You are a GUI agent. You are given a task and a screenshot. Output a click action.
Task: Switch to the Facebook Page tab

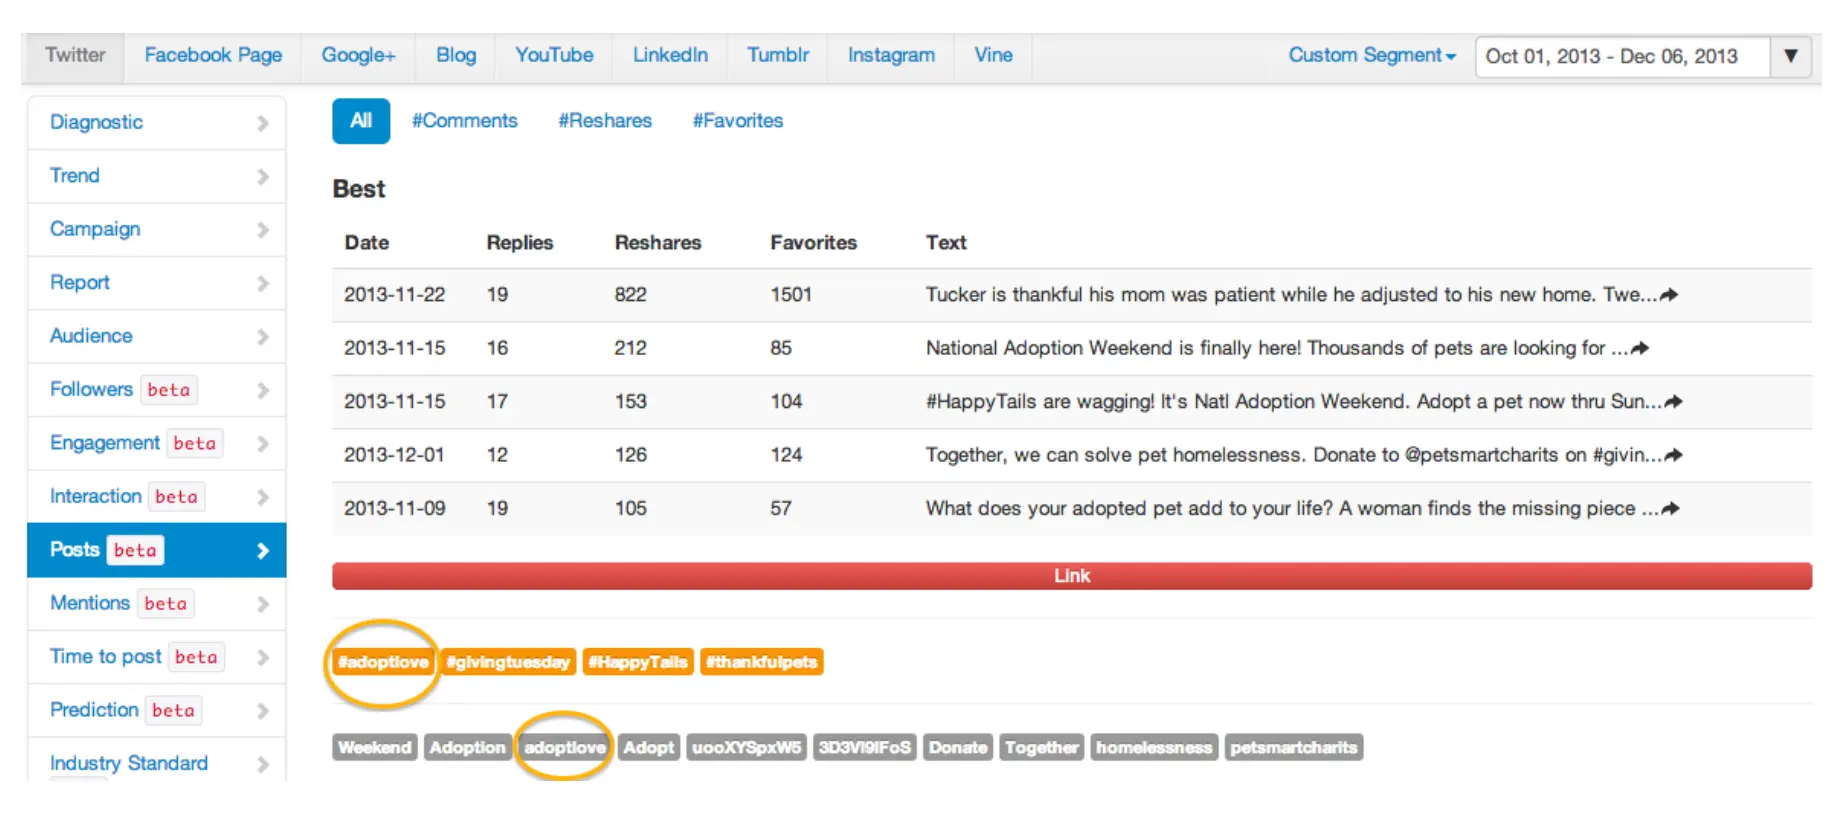click(213, 56)
